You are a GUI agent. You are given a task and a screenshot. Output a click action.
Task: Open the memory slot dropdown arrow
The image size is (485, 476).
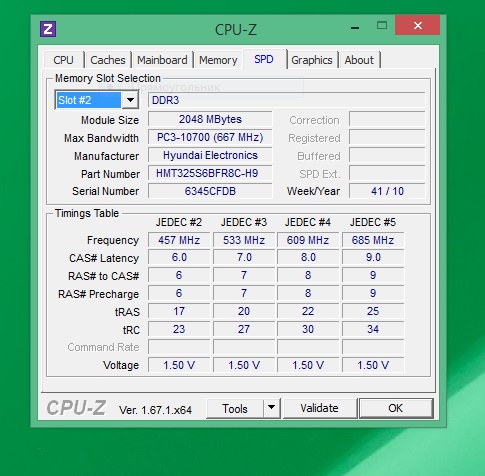[130, 100]
